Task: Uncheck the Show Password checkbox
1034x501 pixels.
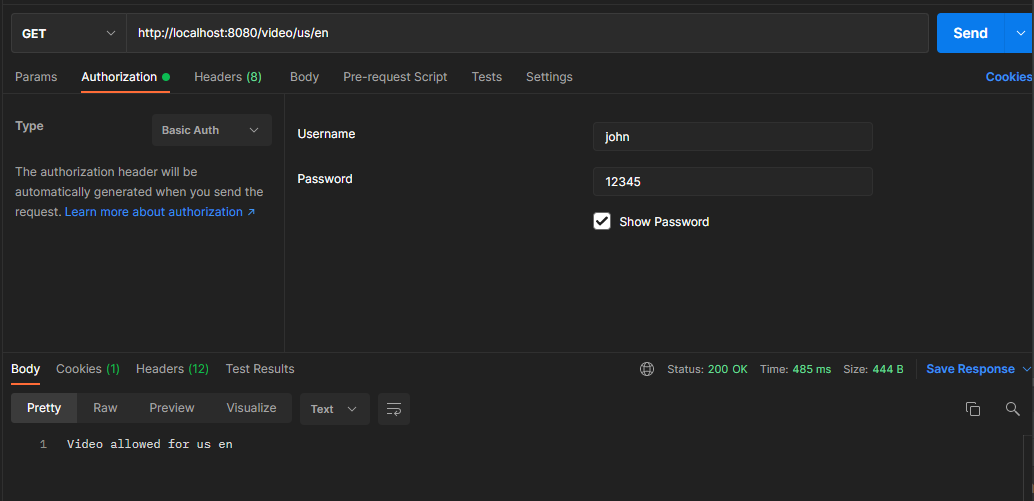Action: 602,221
